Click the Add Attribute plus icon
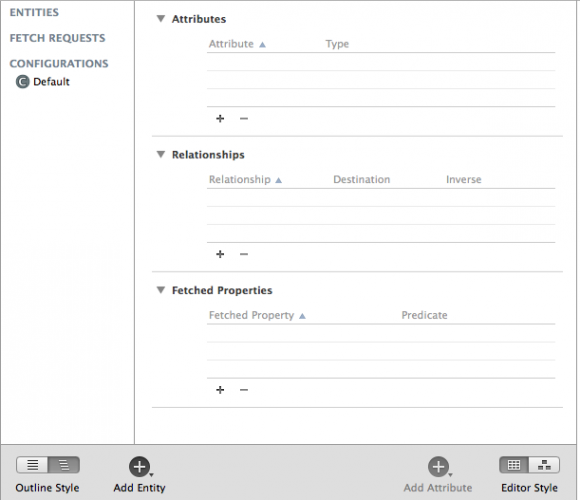 tap(438, 466)
